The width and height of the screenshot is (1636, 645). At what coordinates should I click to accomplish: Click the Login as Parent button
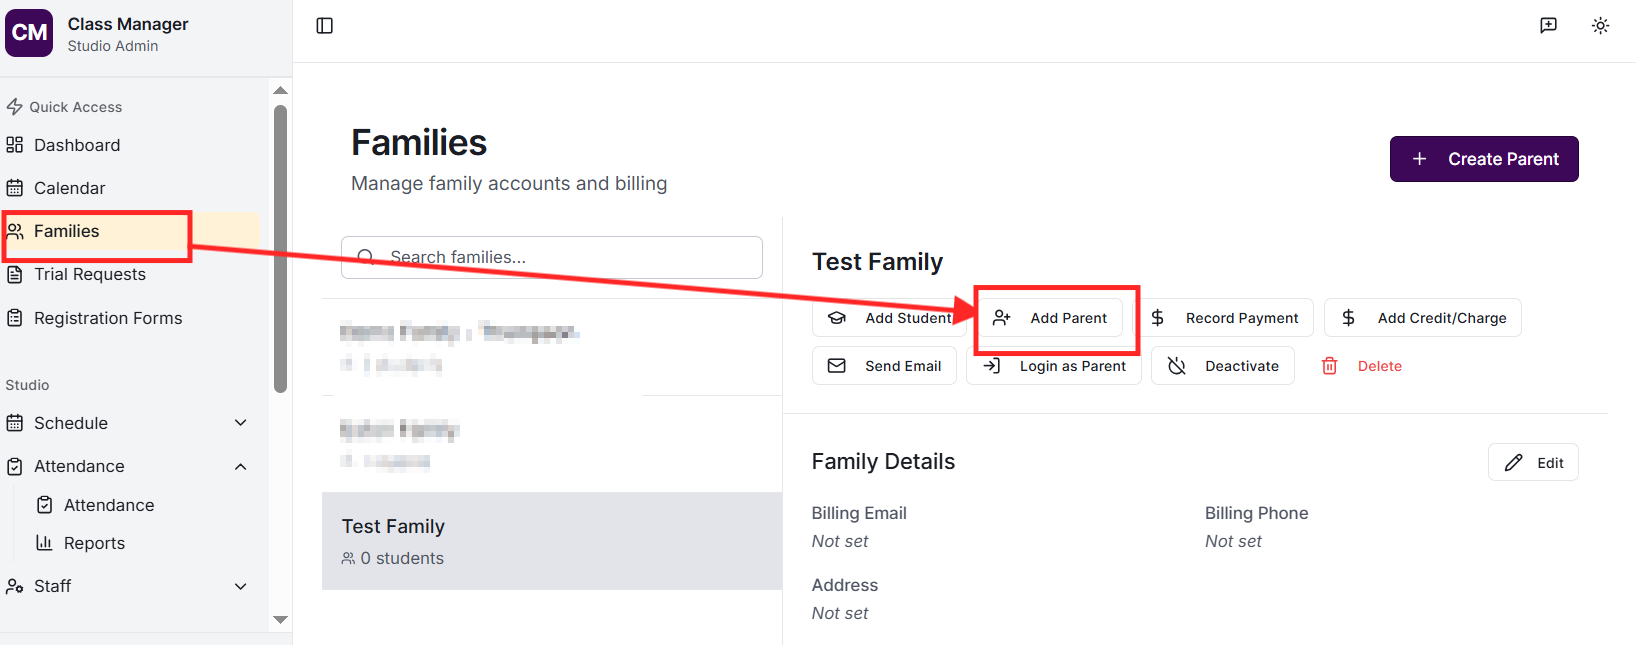(1054, 366)
